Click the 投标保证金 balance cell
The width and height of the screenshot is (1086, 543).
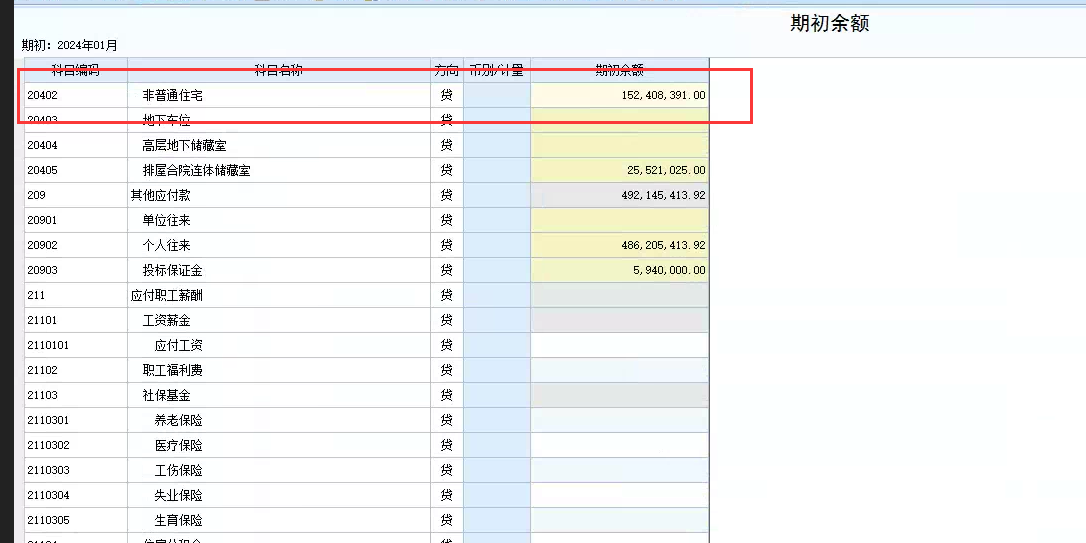point(620,270)
